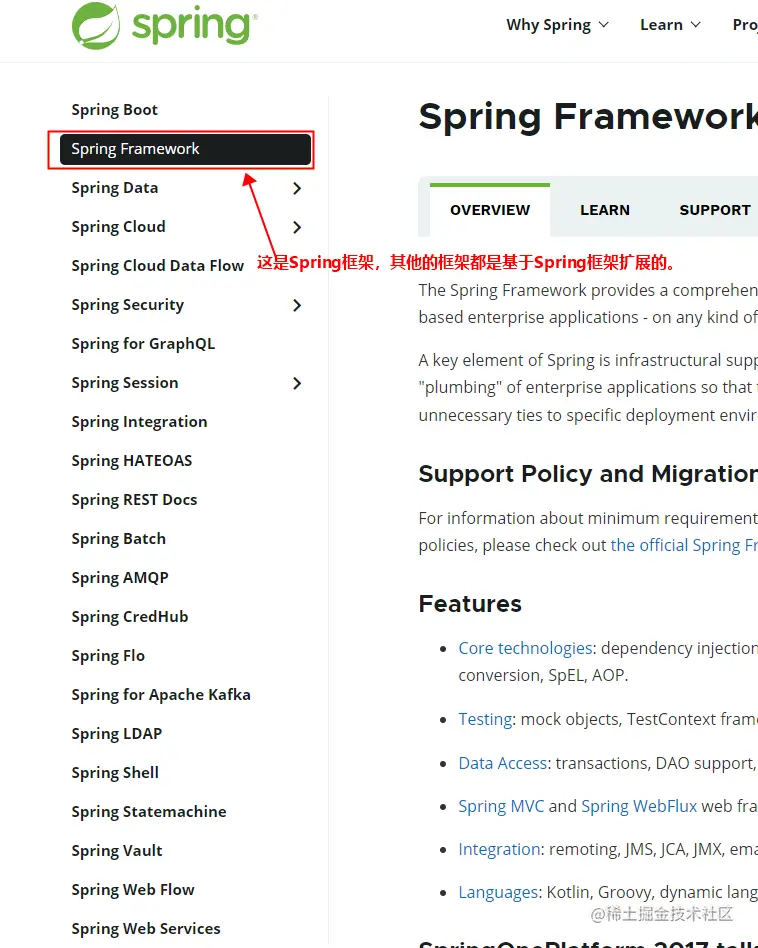
Task: Open Spring Data project page
Action: [115, 188]
